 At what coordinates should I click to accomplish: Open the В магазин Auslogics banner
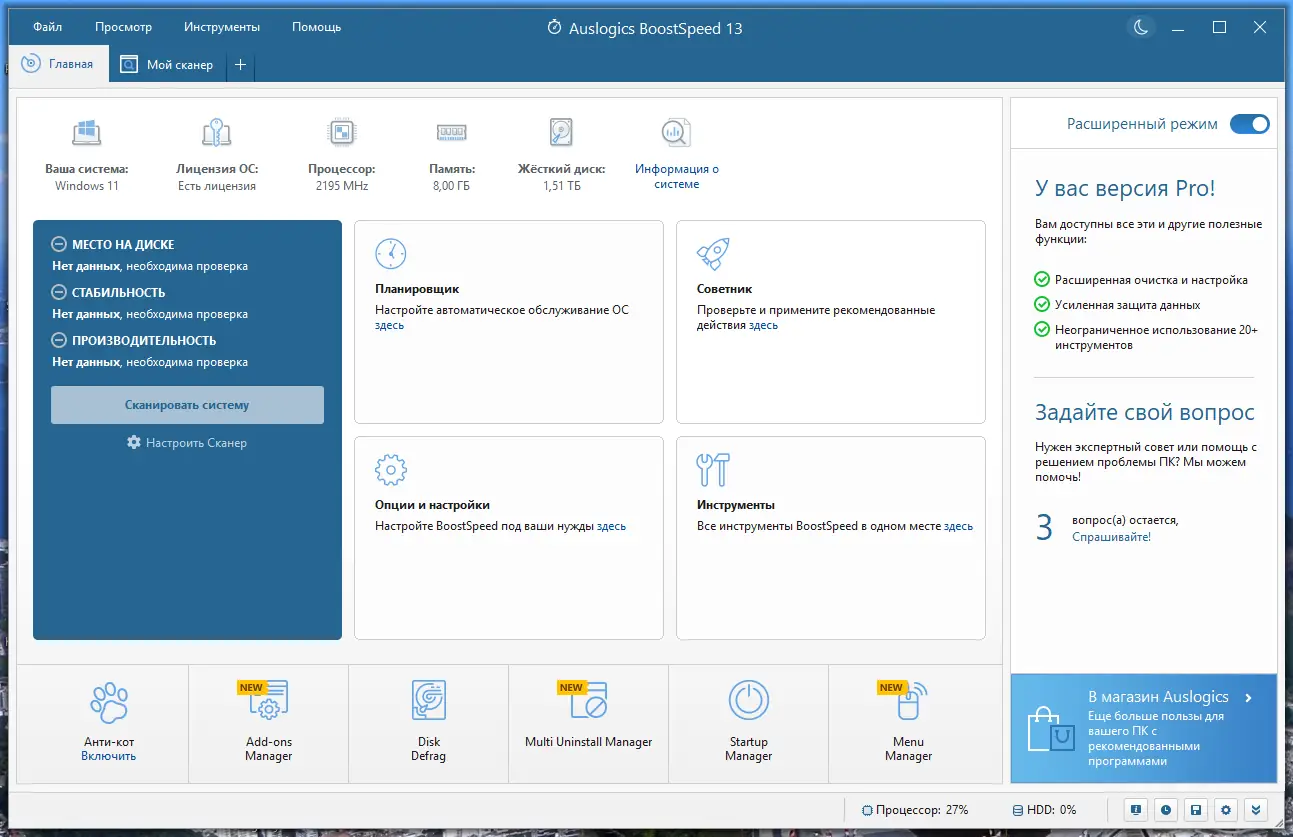[1144, 728]
